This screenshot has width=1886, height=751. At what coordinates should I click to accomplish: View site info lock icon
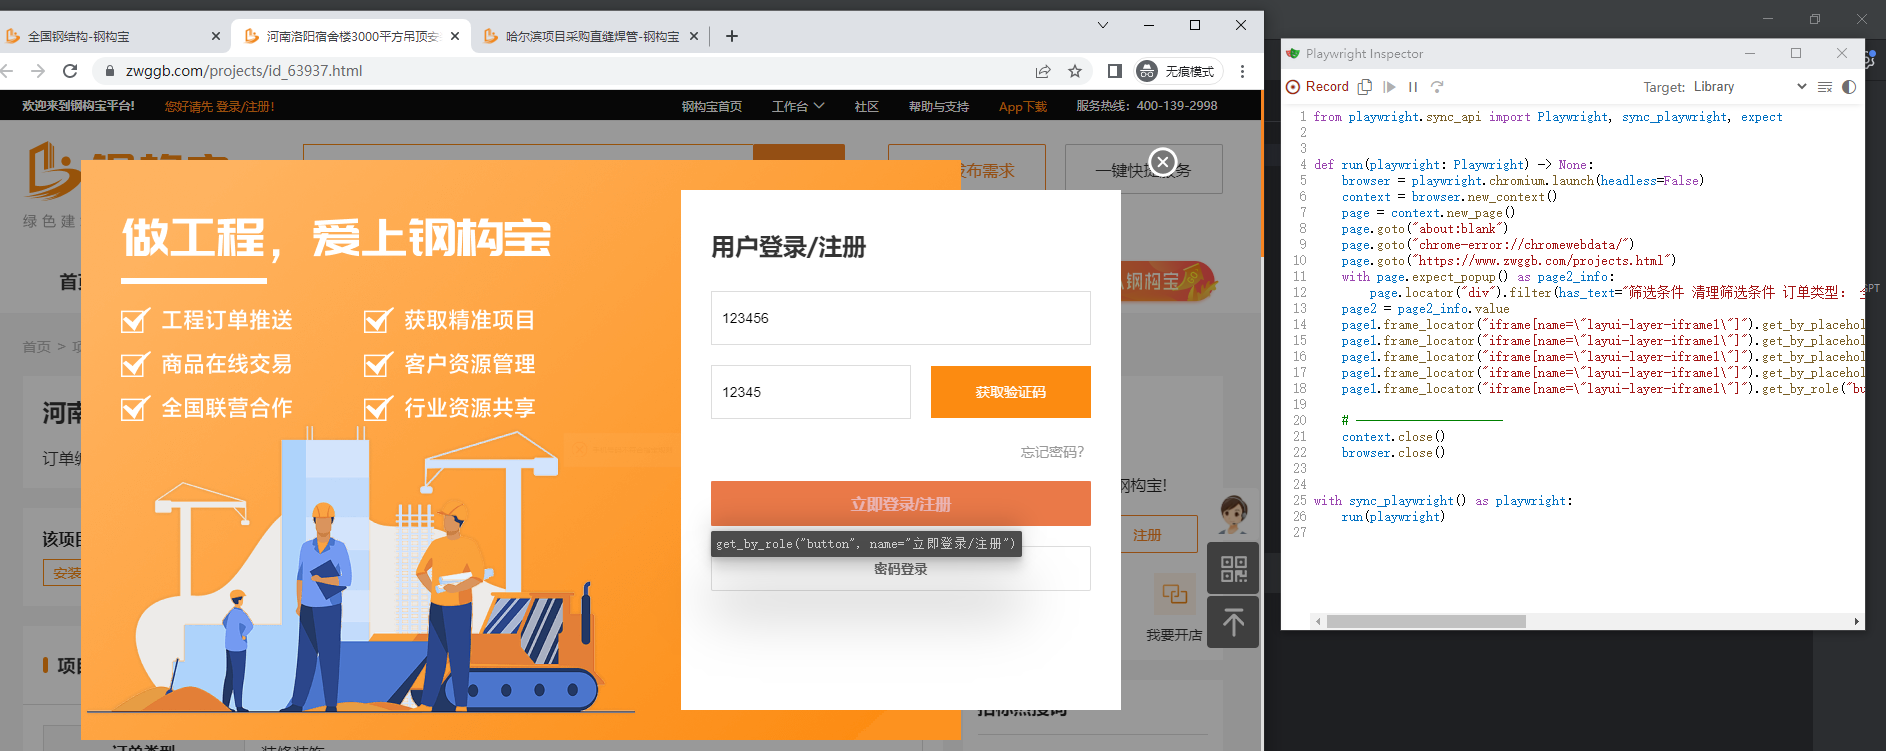pyautogui.click(x=109, y=71)
